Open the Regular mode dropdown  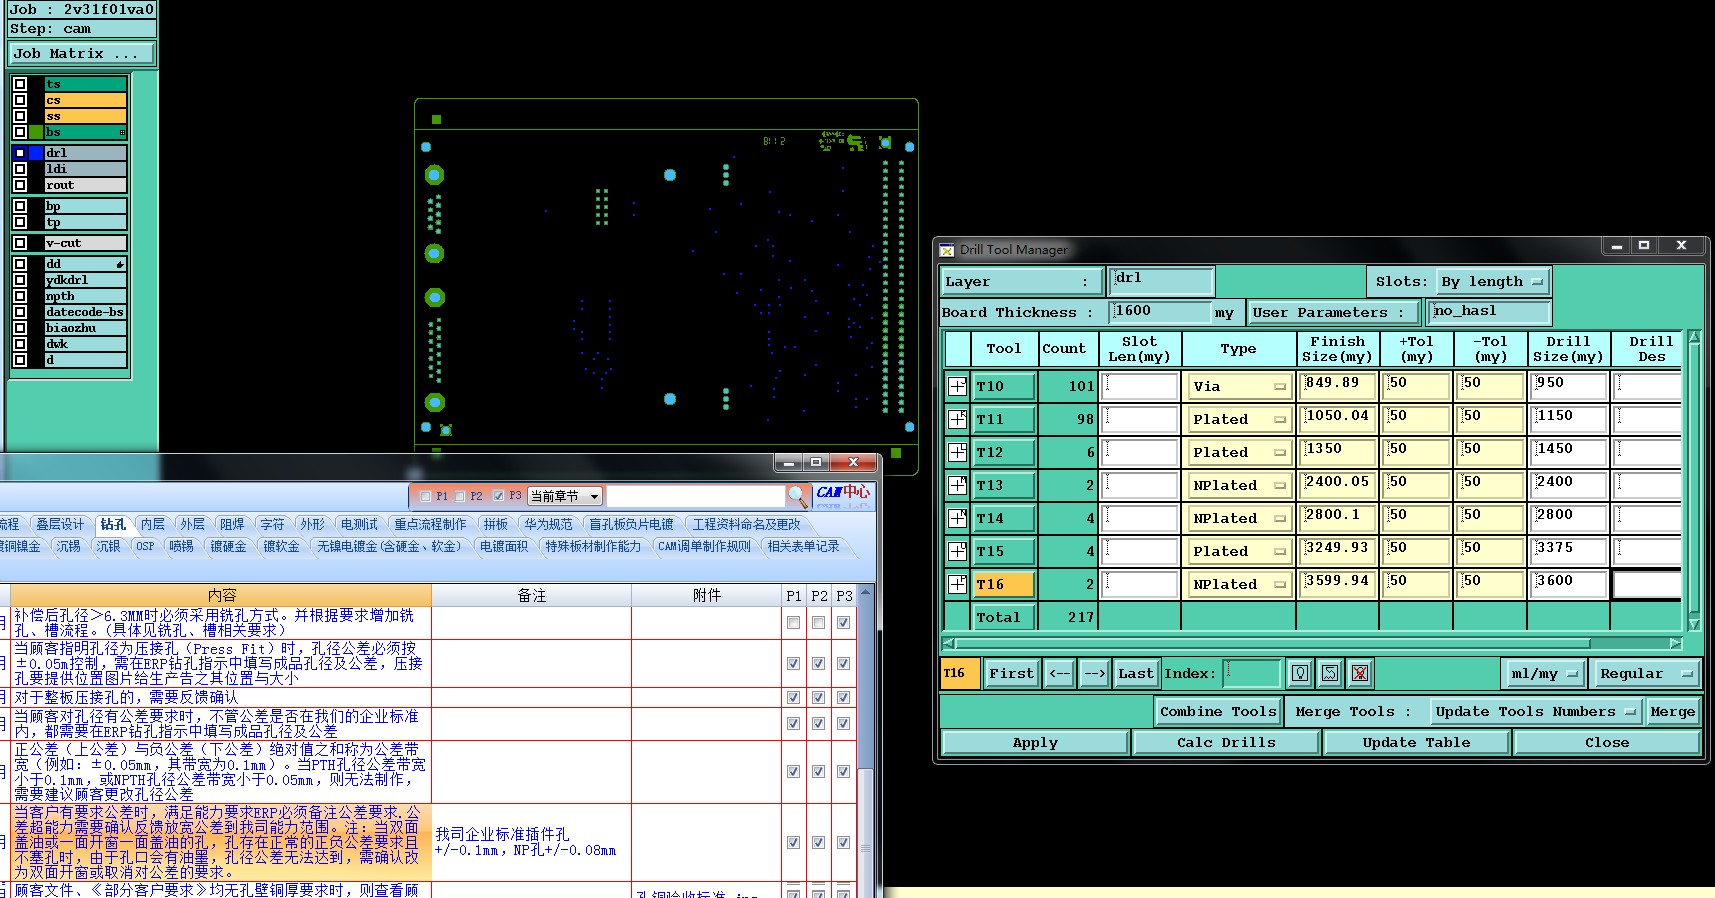pos(1646,674)
